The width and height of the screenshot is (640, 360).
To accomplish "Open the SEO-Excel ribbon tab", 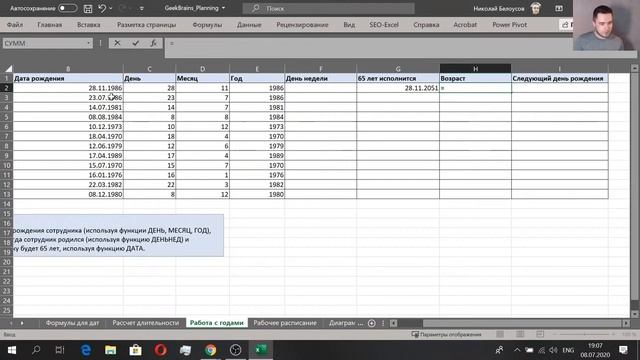I will (384, 25).
